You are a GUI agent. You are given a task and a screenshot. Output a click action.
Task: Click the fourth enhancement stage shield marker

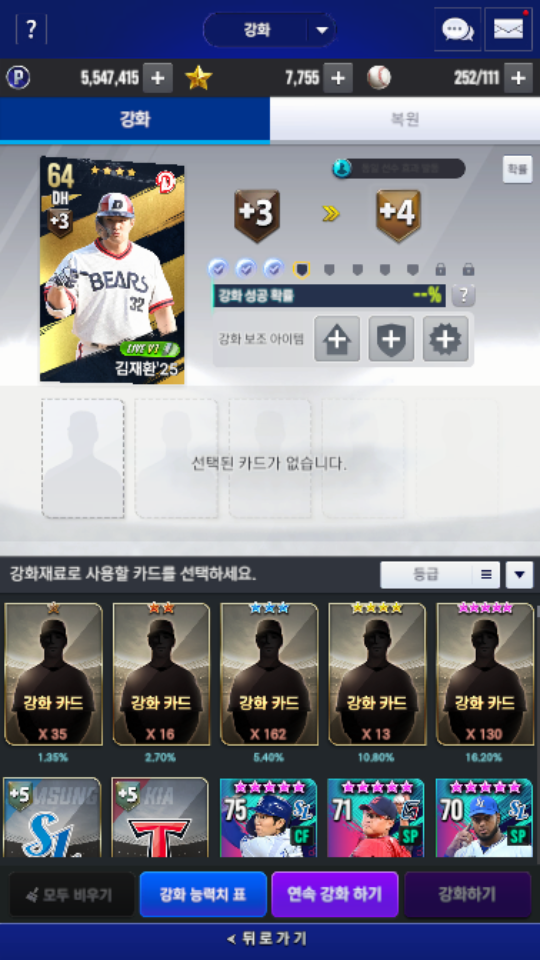point(302,269)
